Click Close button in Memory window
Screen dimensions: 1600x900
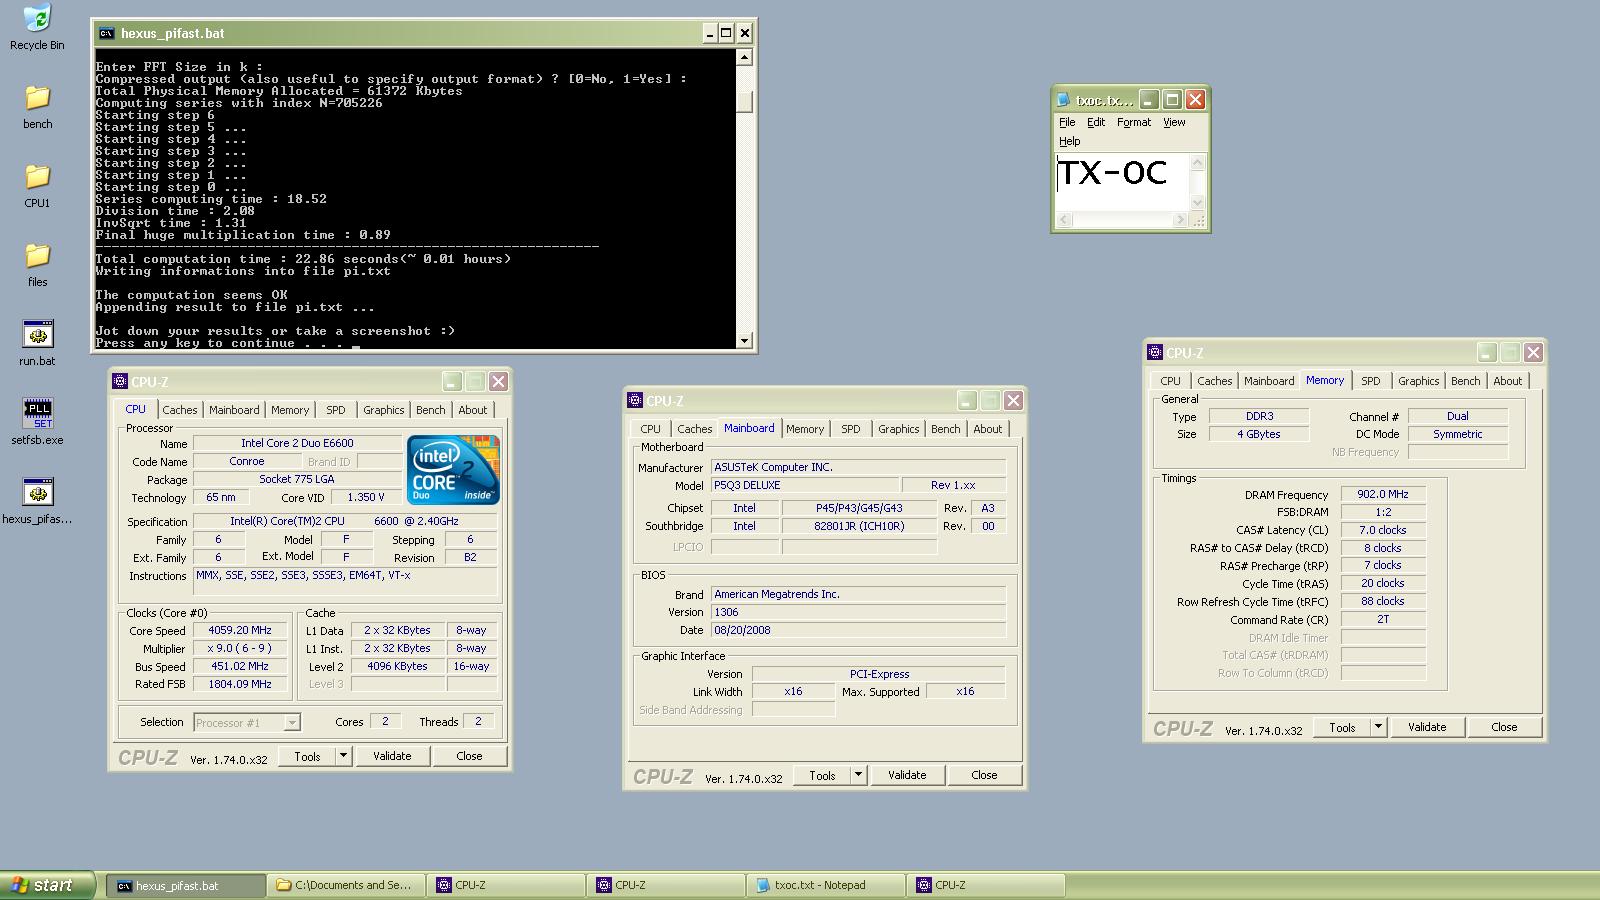(x=1504, y=727)
